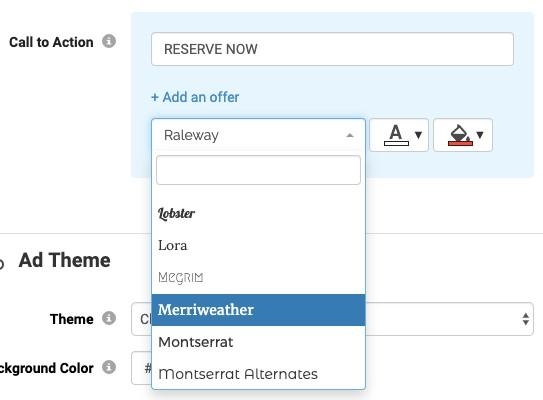Open the text color picker button
Image resolution: width=543 pixels, height=400 pixels.
(x=399, y=135)
